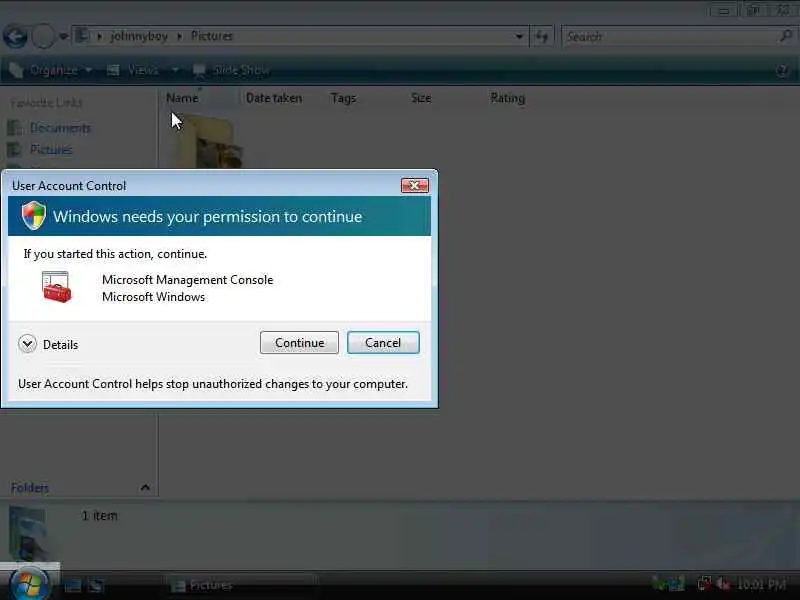The image size is (800, 600).
Task: Sort by the Size column header
Action: pyautogui.click(x=421, y=98)
